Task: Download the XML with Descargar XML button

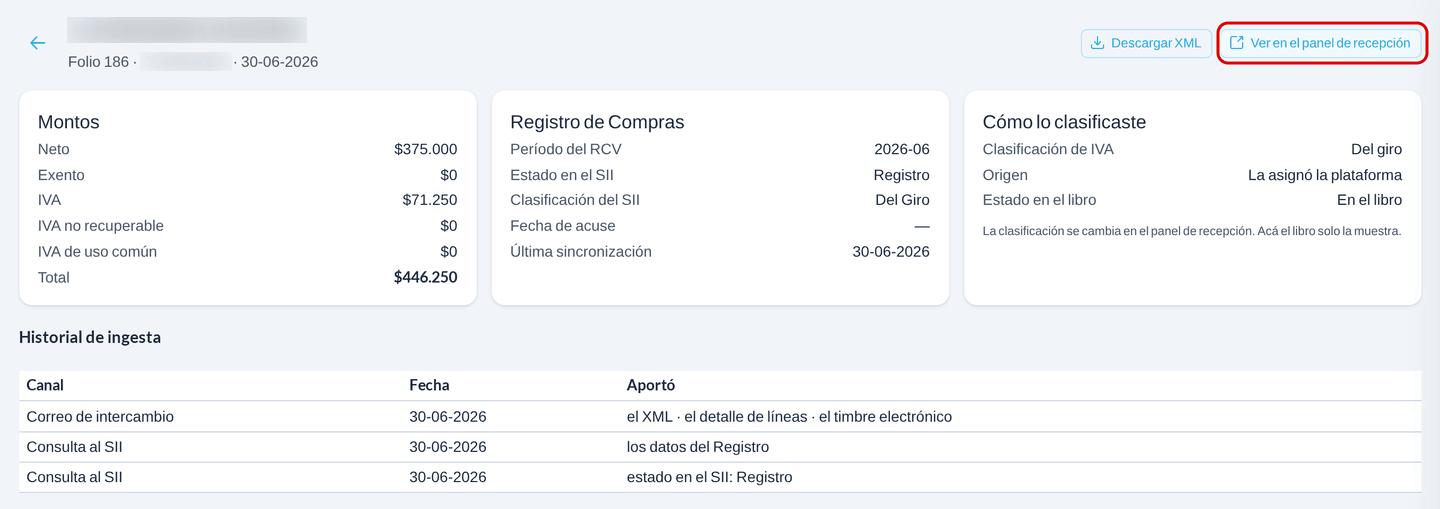Action: pos(1146,43)
